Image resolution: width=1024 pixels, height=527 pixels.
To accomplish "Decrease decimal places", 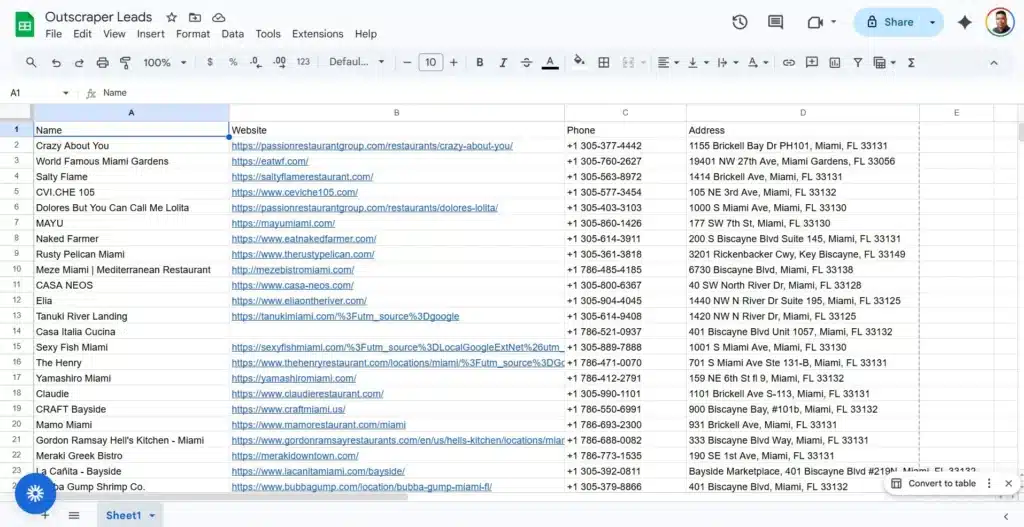I will (x=256, y=63).
